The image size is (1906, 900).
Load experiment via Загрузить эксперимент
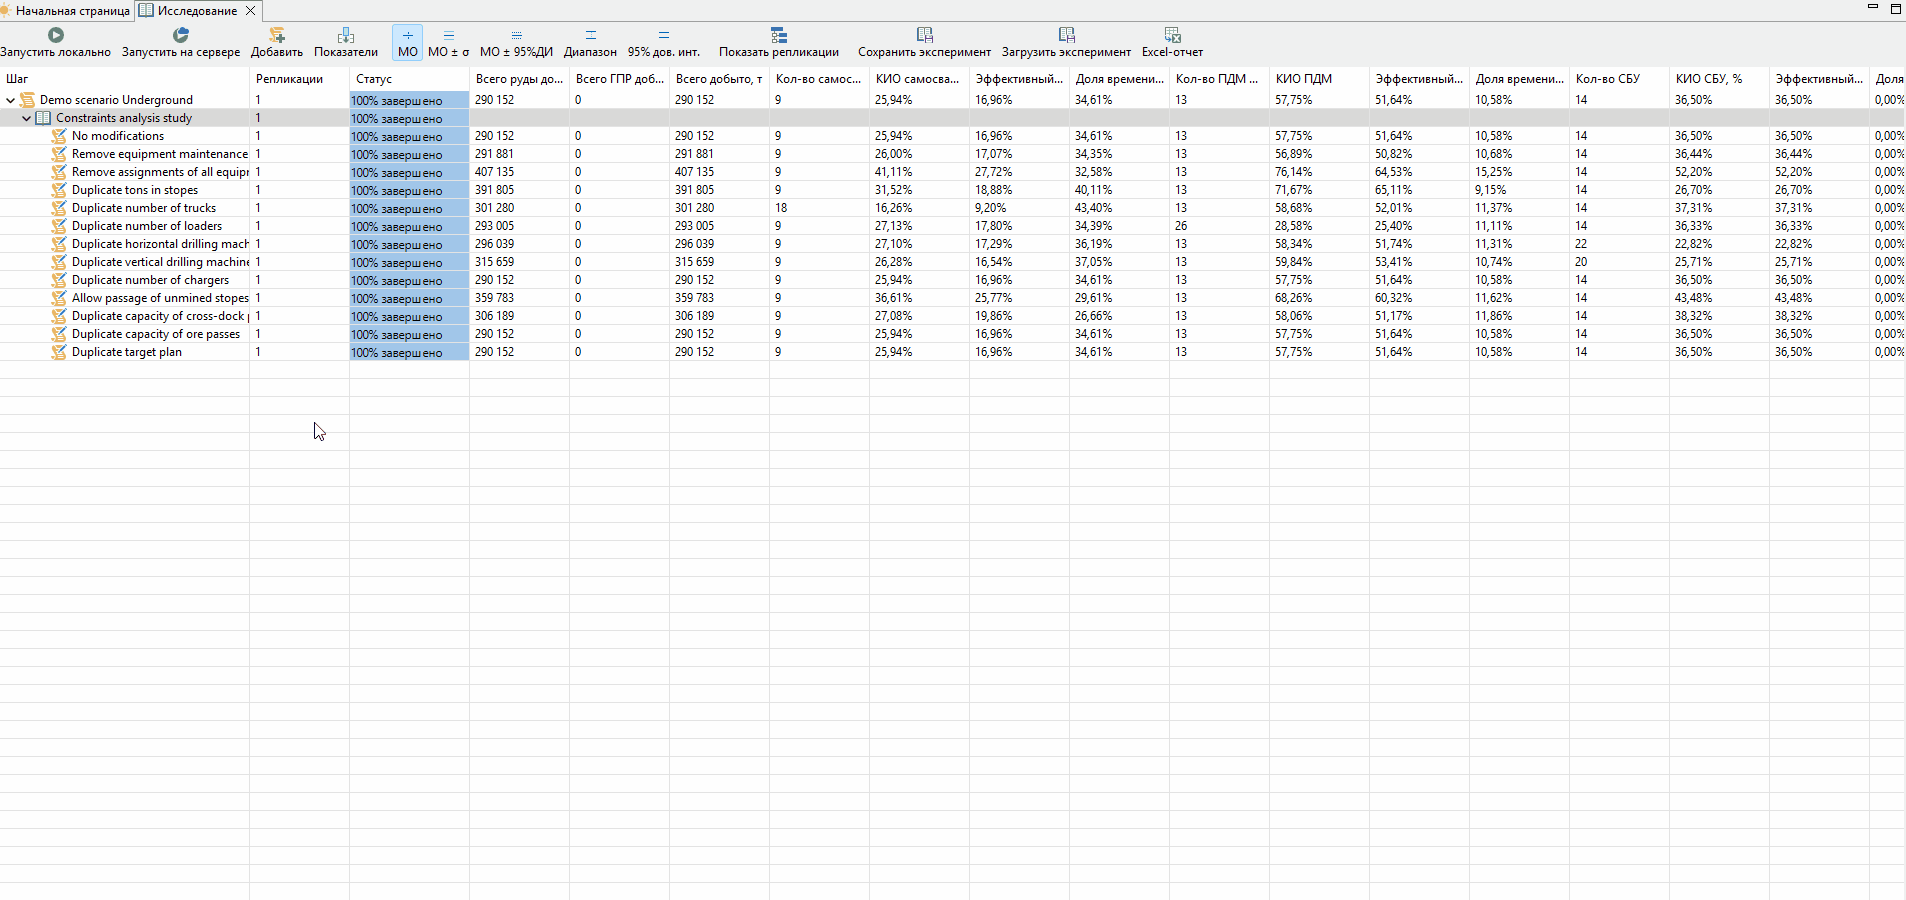point(1066,43)
